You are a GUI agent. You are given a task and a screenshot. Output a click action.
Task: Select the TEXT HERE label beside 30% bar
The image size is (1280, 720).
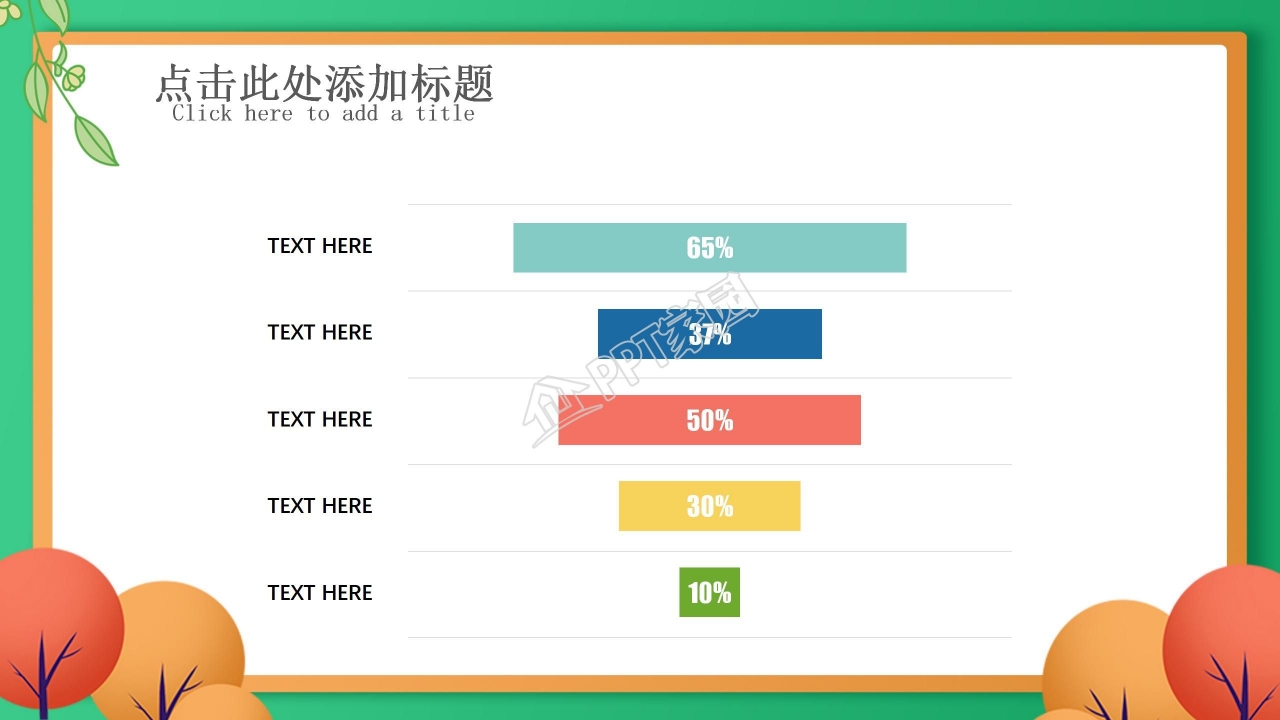[320, 506]
